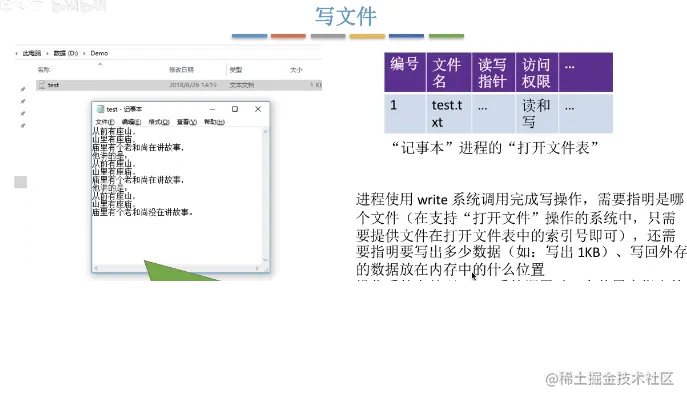Open the 帮助(H) menu in Notepad
The width and height of the screenshot is (687, 400).
[214, 122]
